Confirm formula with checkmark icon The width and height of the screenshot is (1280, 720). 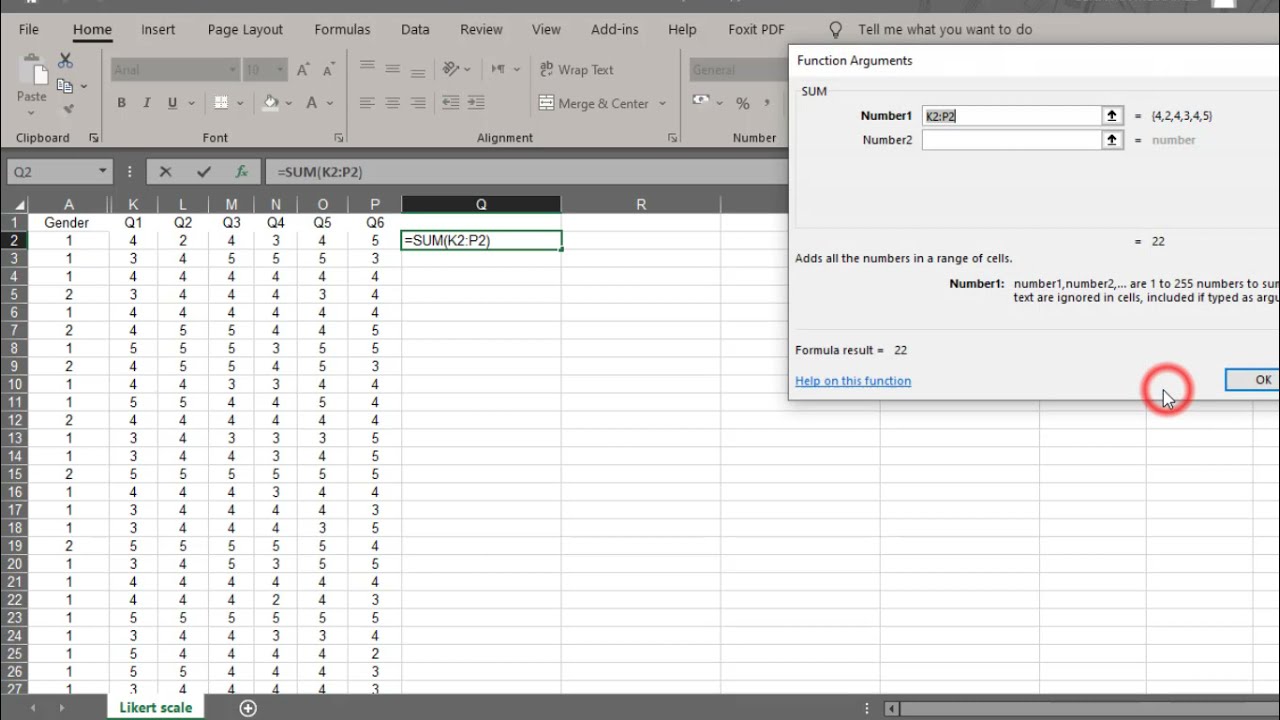204,172
